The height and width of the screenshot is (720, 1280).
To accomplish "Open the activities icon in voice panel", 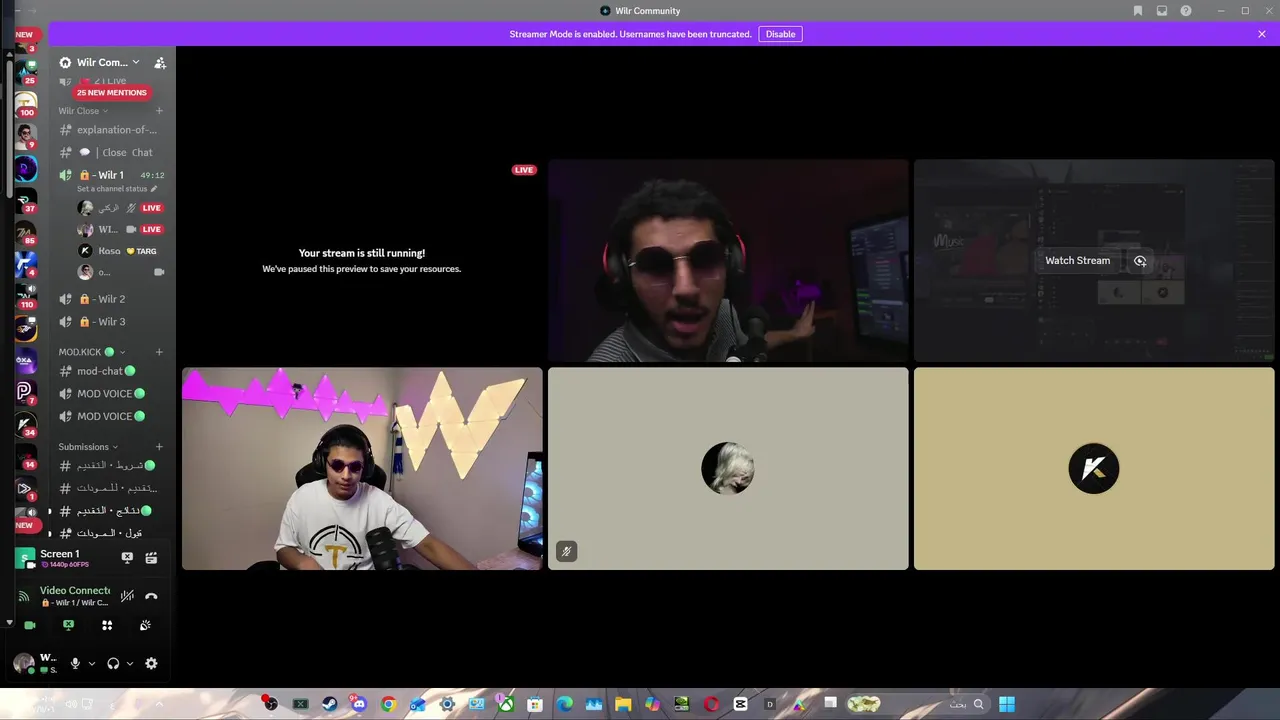I will click(107, 625).
